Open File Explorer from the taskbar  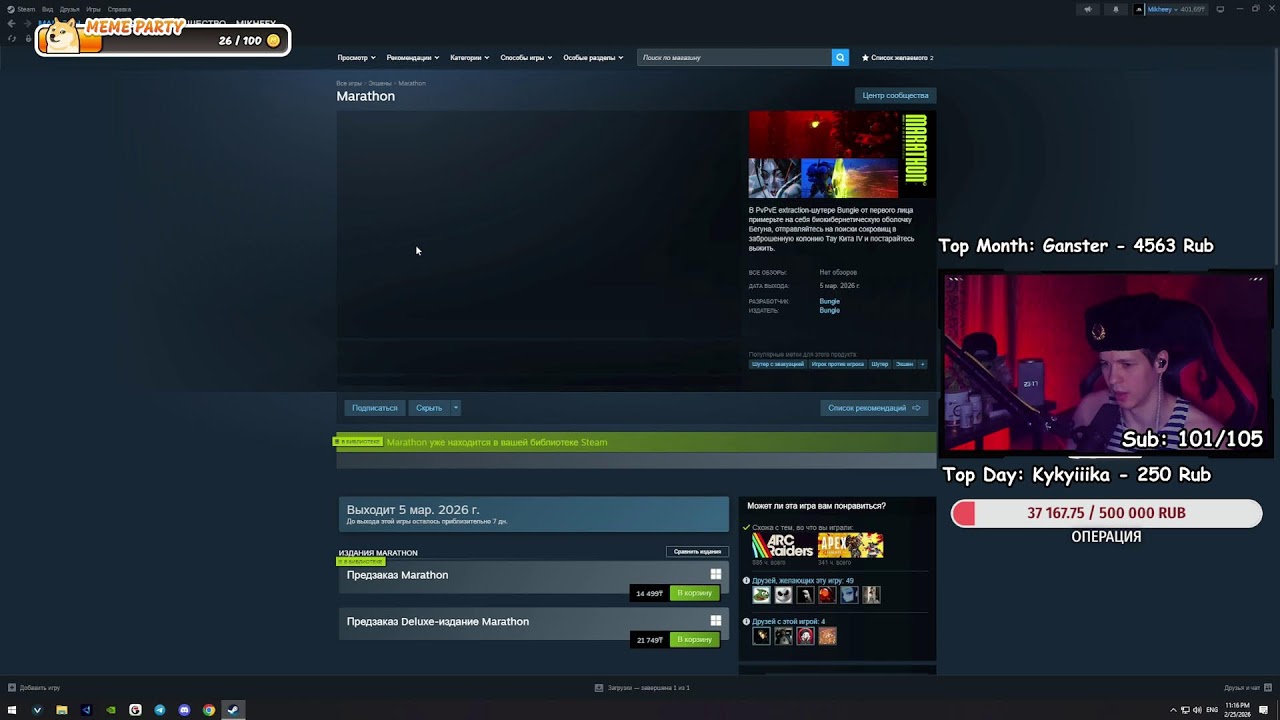[x=61, y=710]
